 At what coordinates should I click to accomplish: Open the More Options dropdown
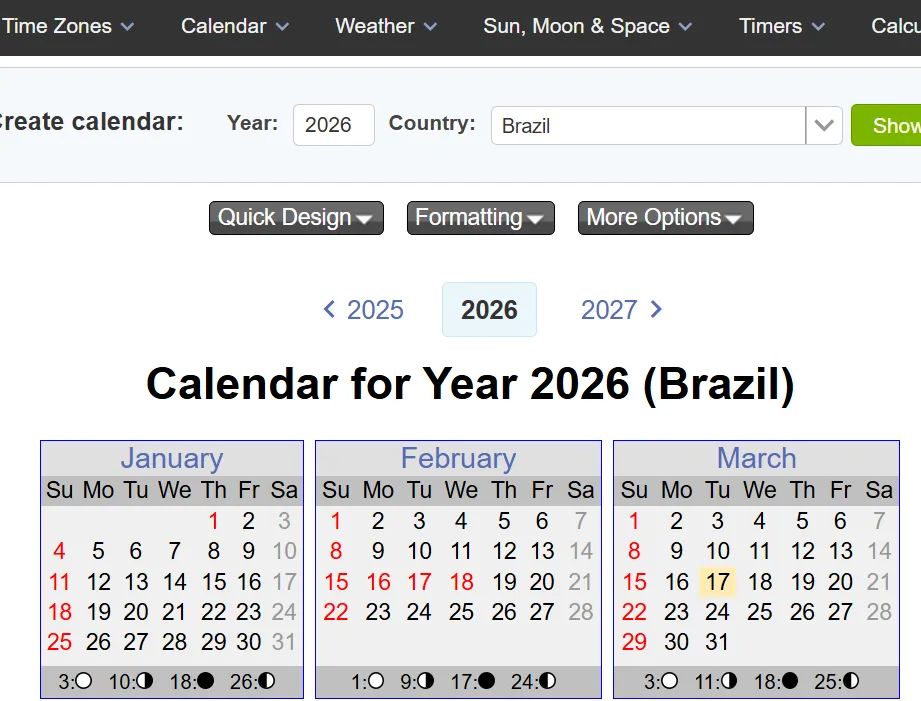tap(665, 218)
